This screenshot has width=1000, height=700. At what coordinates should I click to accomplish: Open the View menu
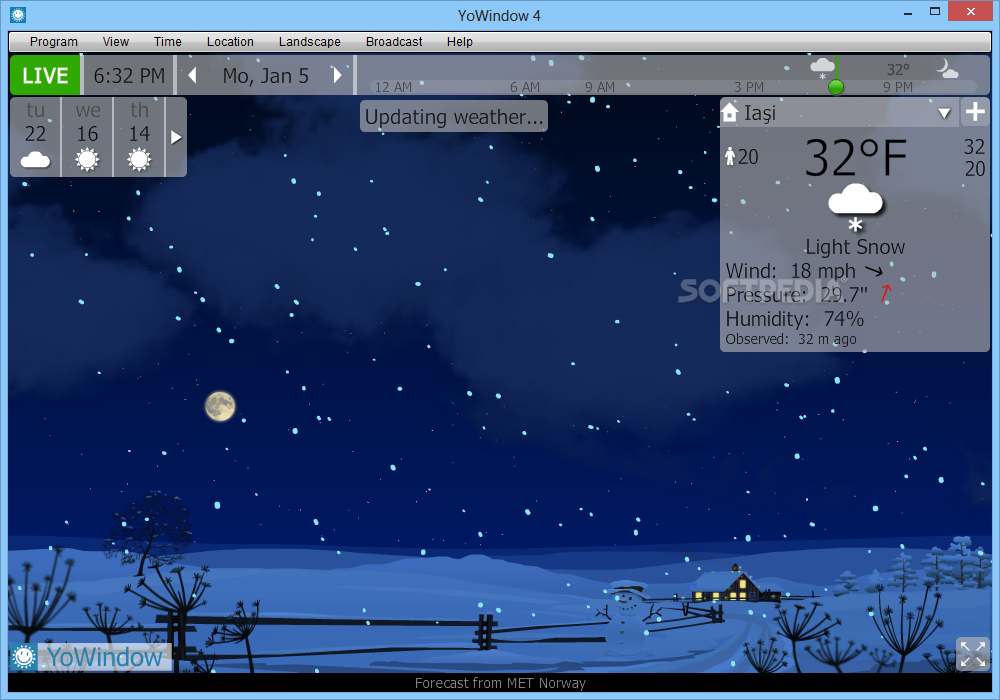[115, 41]
